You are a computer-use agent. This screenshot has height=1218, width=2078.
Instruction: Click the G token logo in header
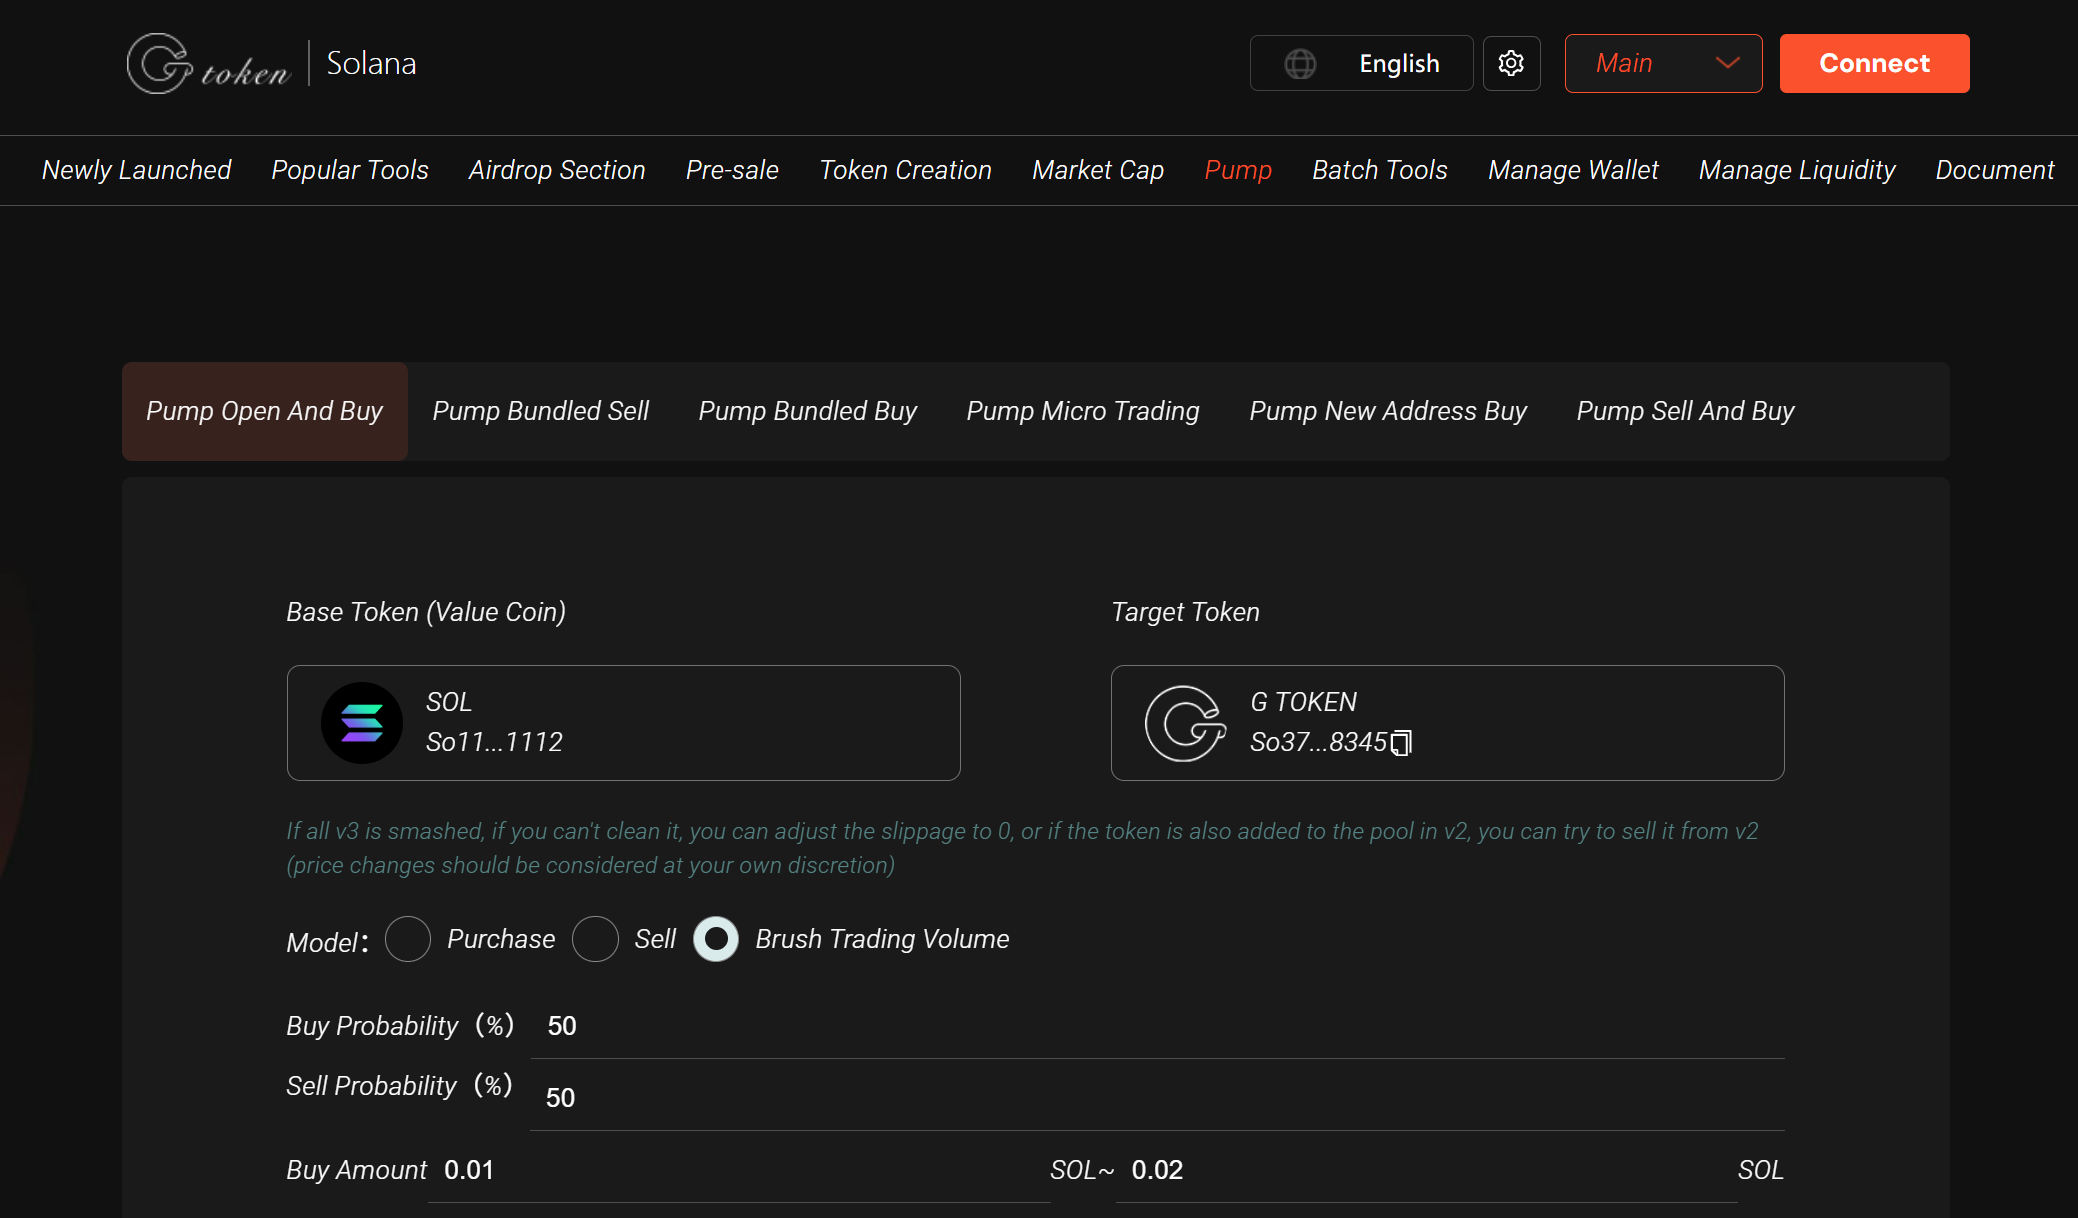pyautogui.click(x=208, y=64)
